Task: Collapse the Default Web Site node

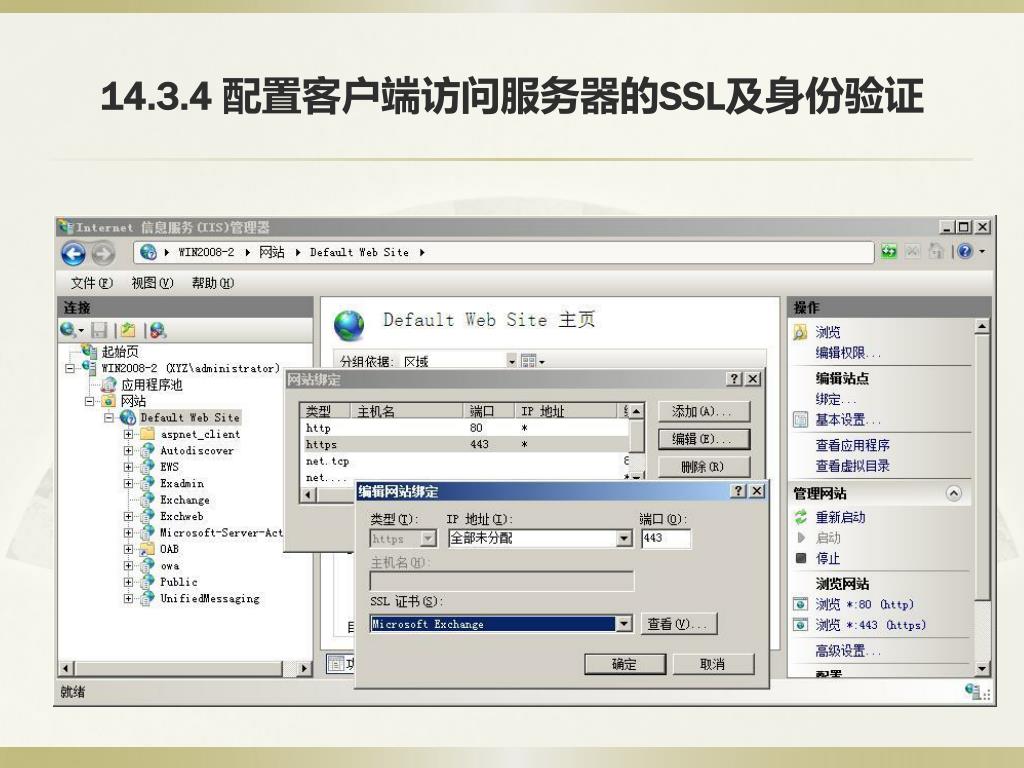Action: (109, 417)
